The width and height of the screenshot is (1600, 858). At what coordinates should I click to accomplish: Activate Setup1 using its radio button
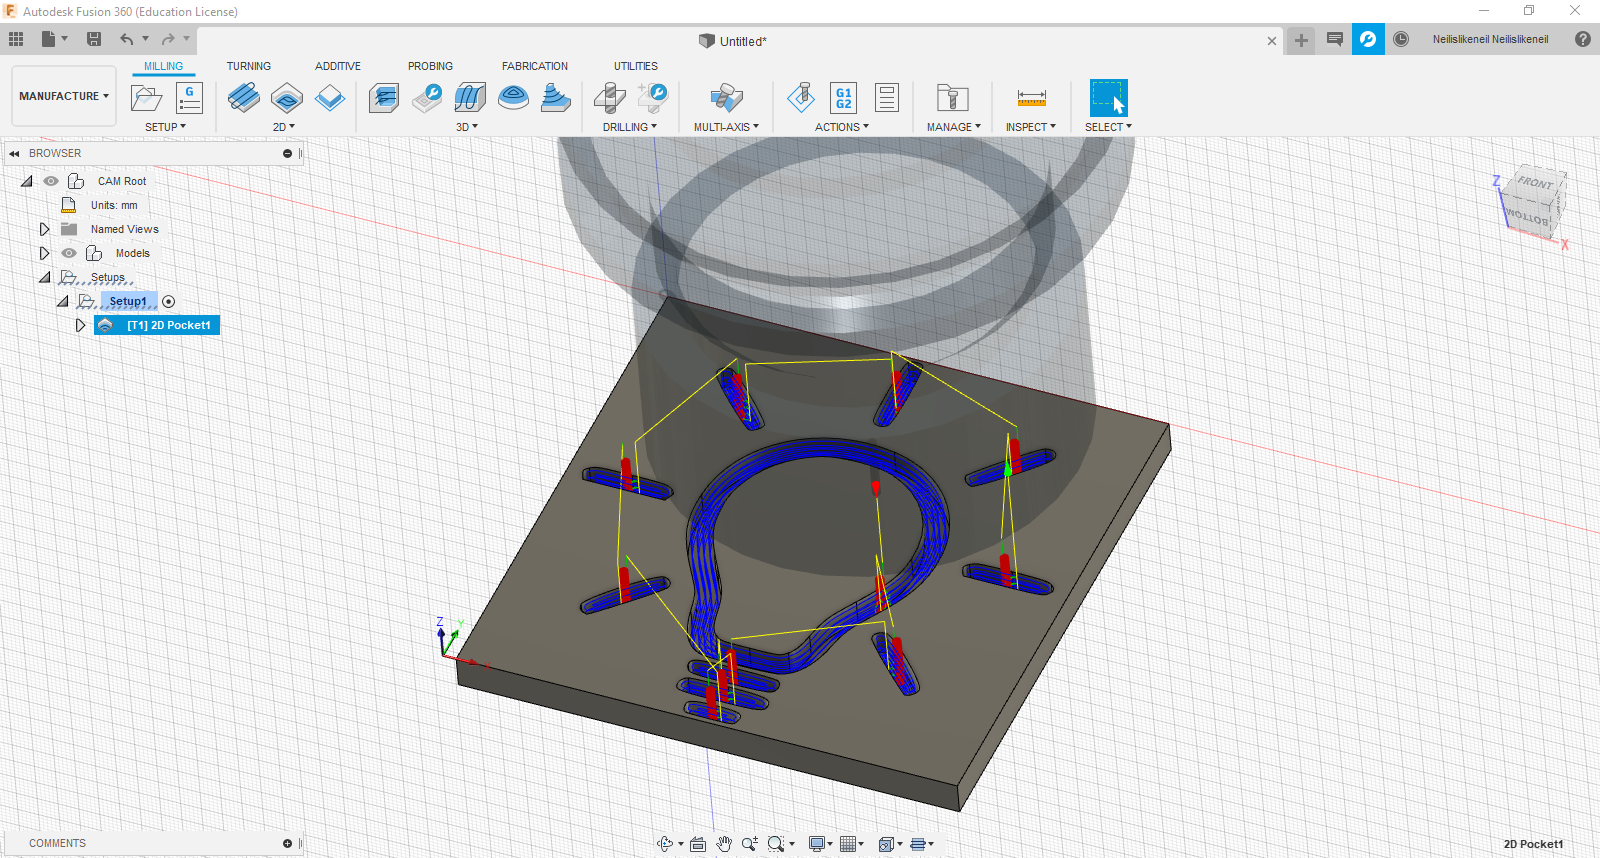(168, 301)
